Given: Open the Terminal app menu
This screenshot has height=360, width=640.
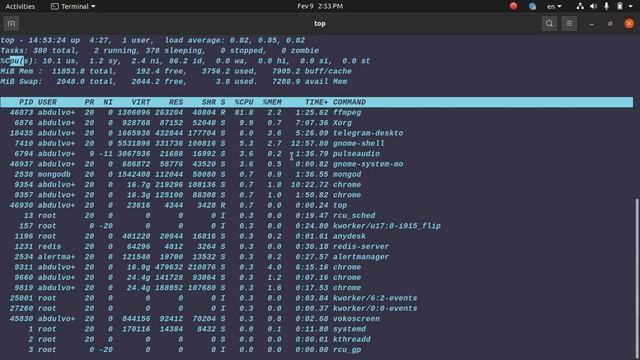Looking at the screenshot, I should pyautogui.click(x=73, y=6).
